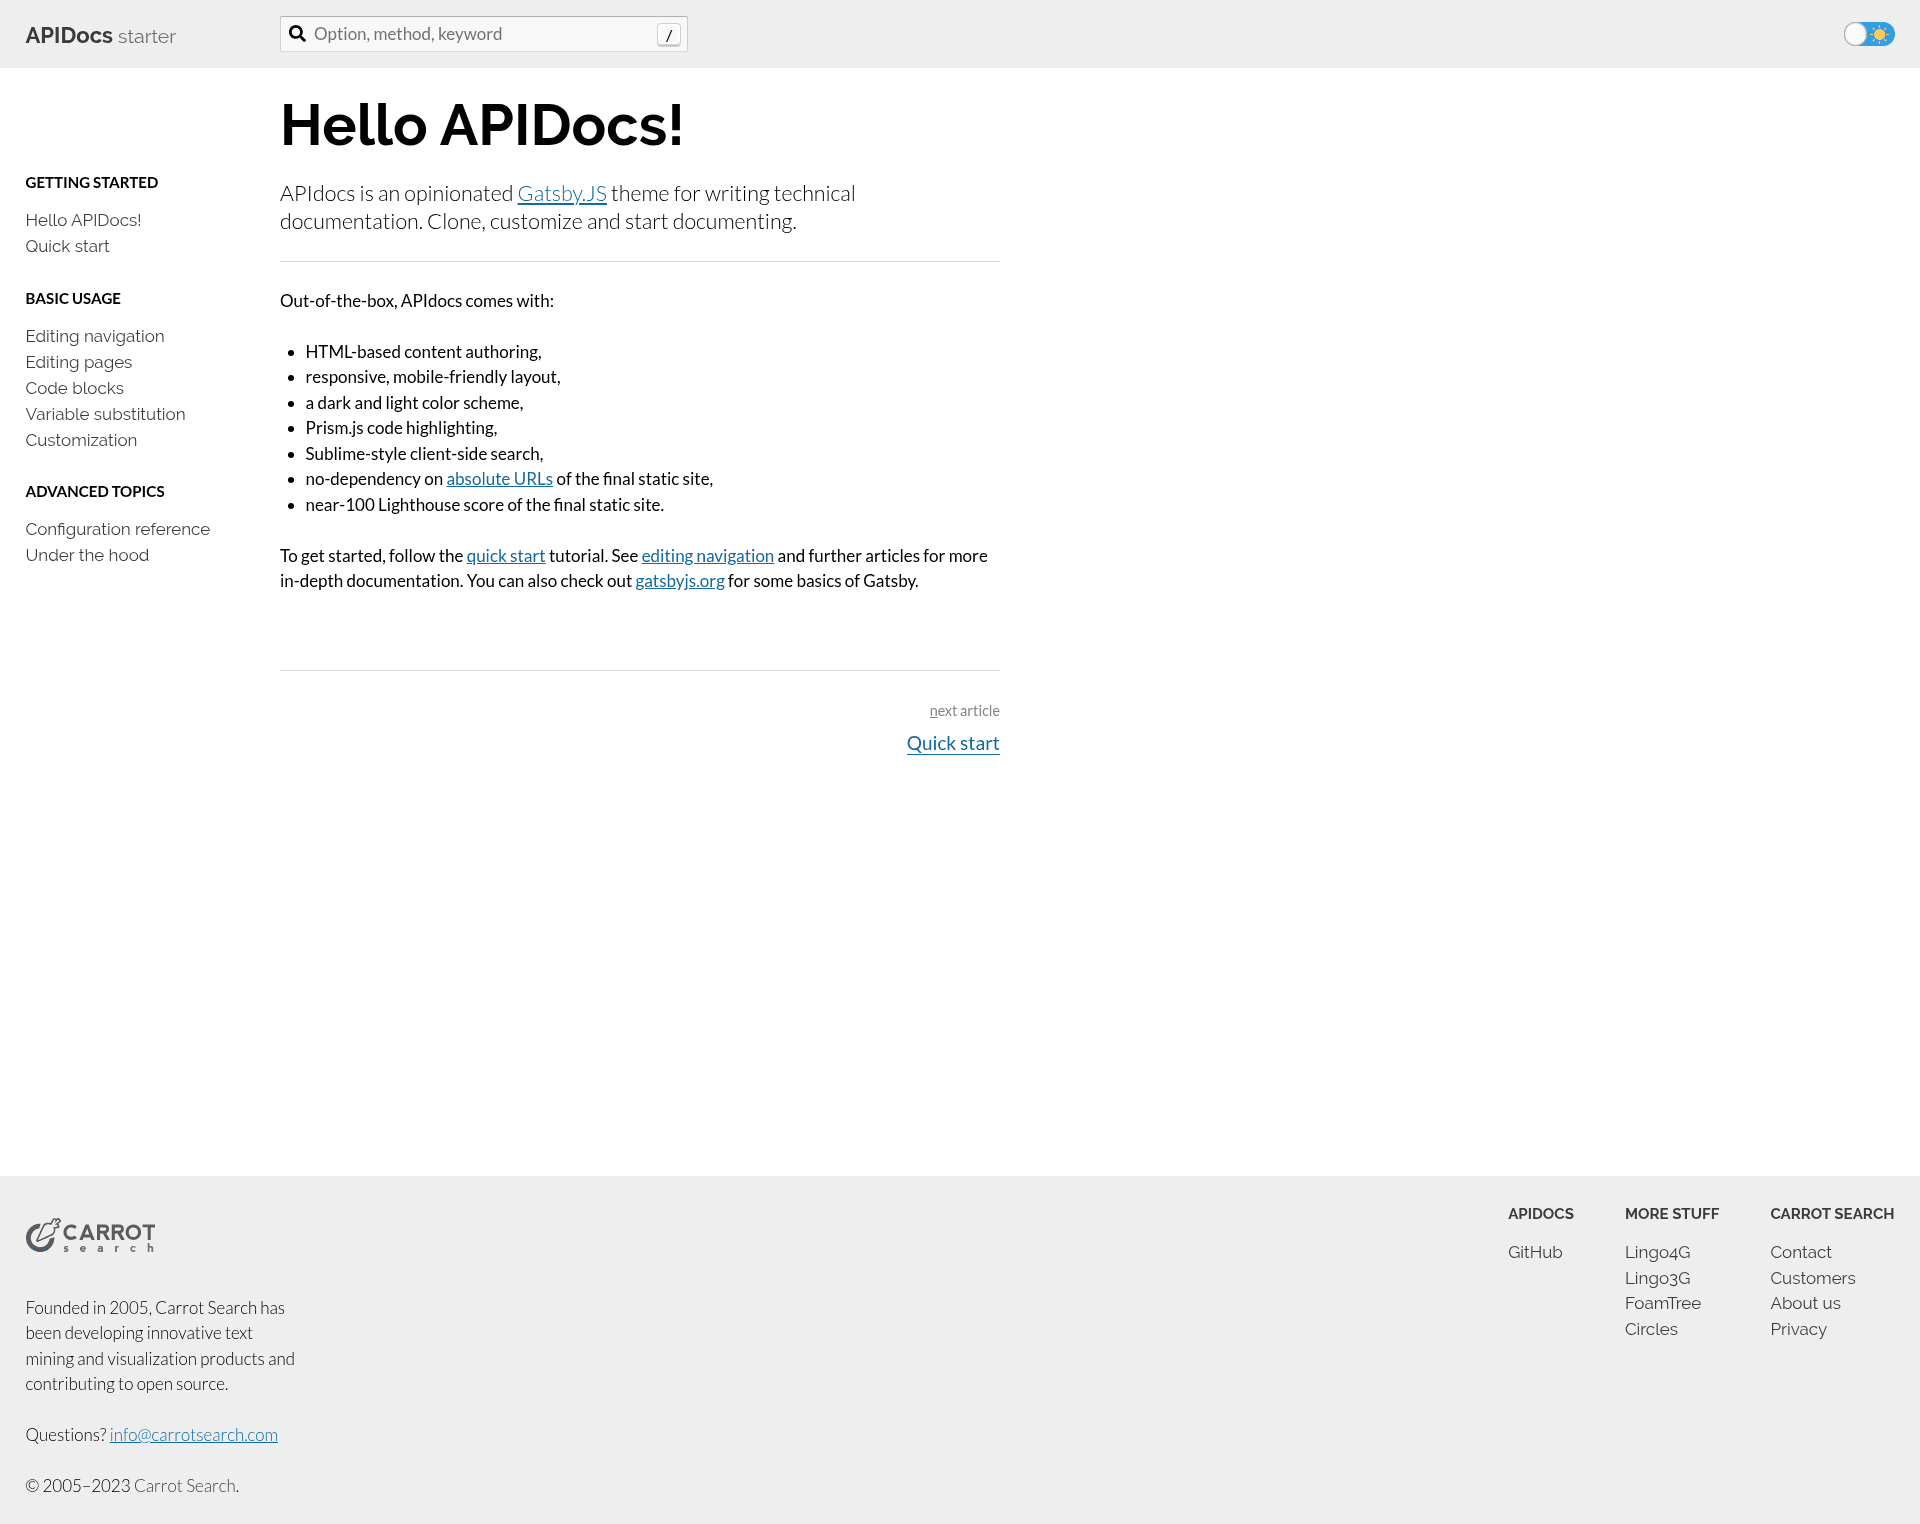
Task: Click the search magnifier icon
Action: coord(297,34)
